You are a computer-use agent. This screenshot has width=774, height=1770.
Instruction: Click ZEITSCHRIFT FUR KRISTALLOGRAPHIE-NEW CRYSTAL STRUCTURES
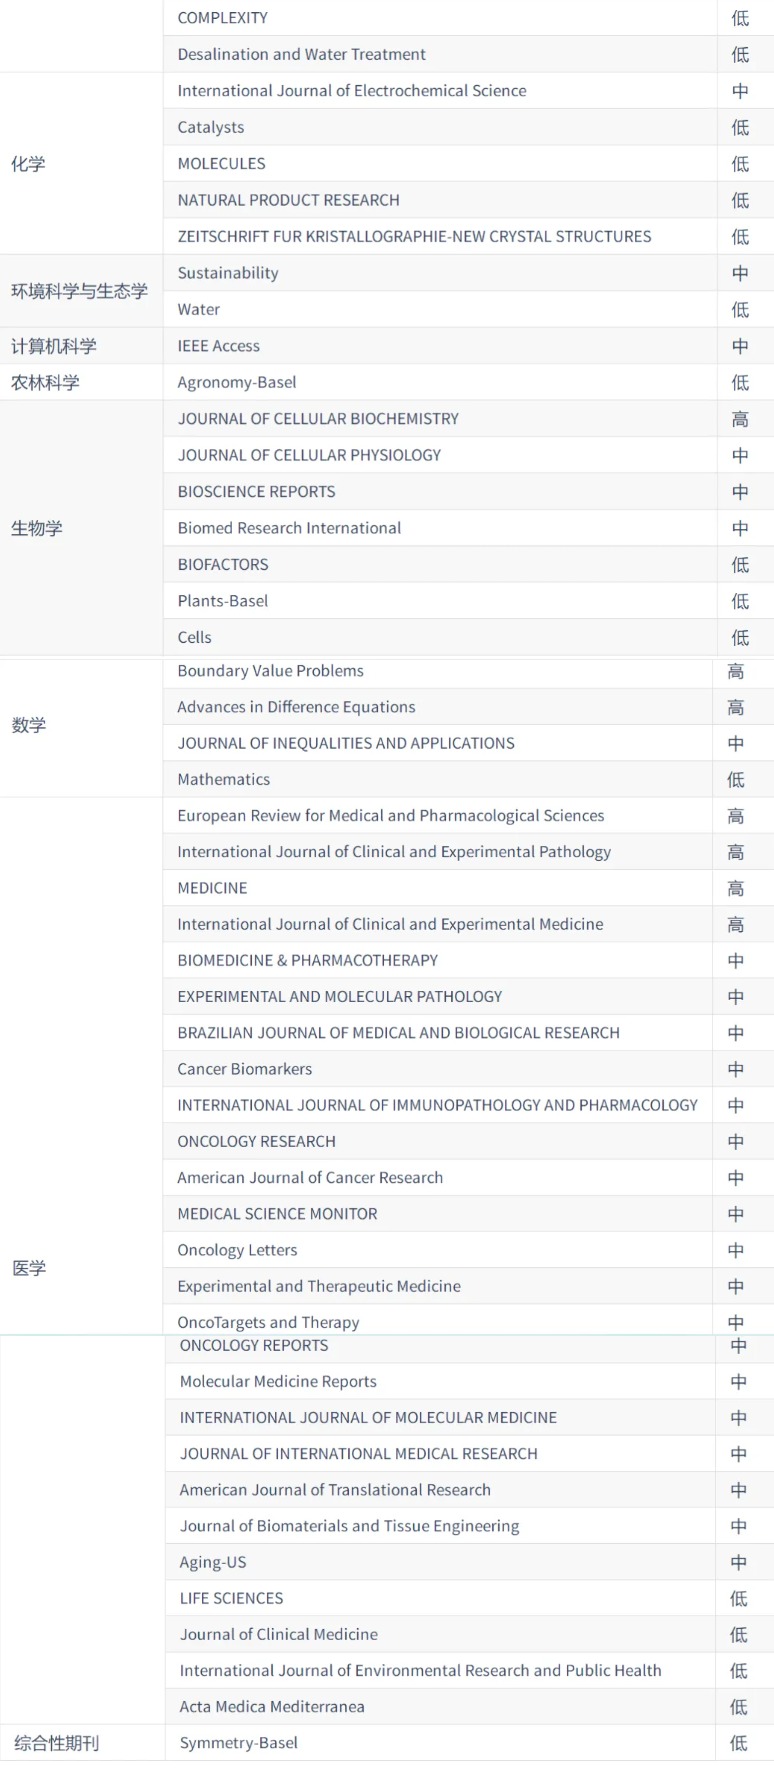tap(414, 237)
